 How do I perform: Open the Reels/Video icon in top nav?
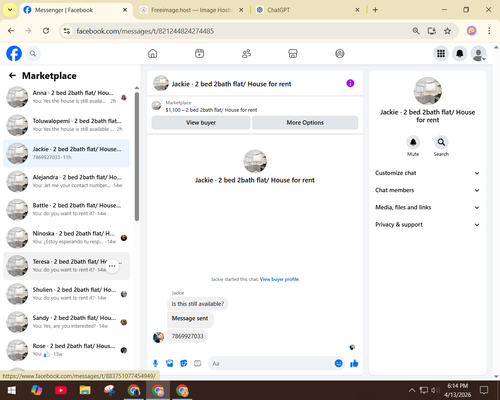tap(199, 53)
